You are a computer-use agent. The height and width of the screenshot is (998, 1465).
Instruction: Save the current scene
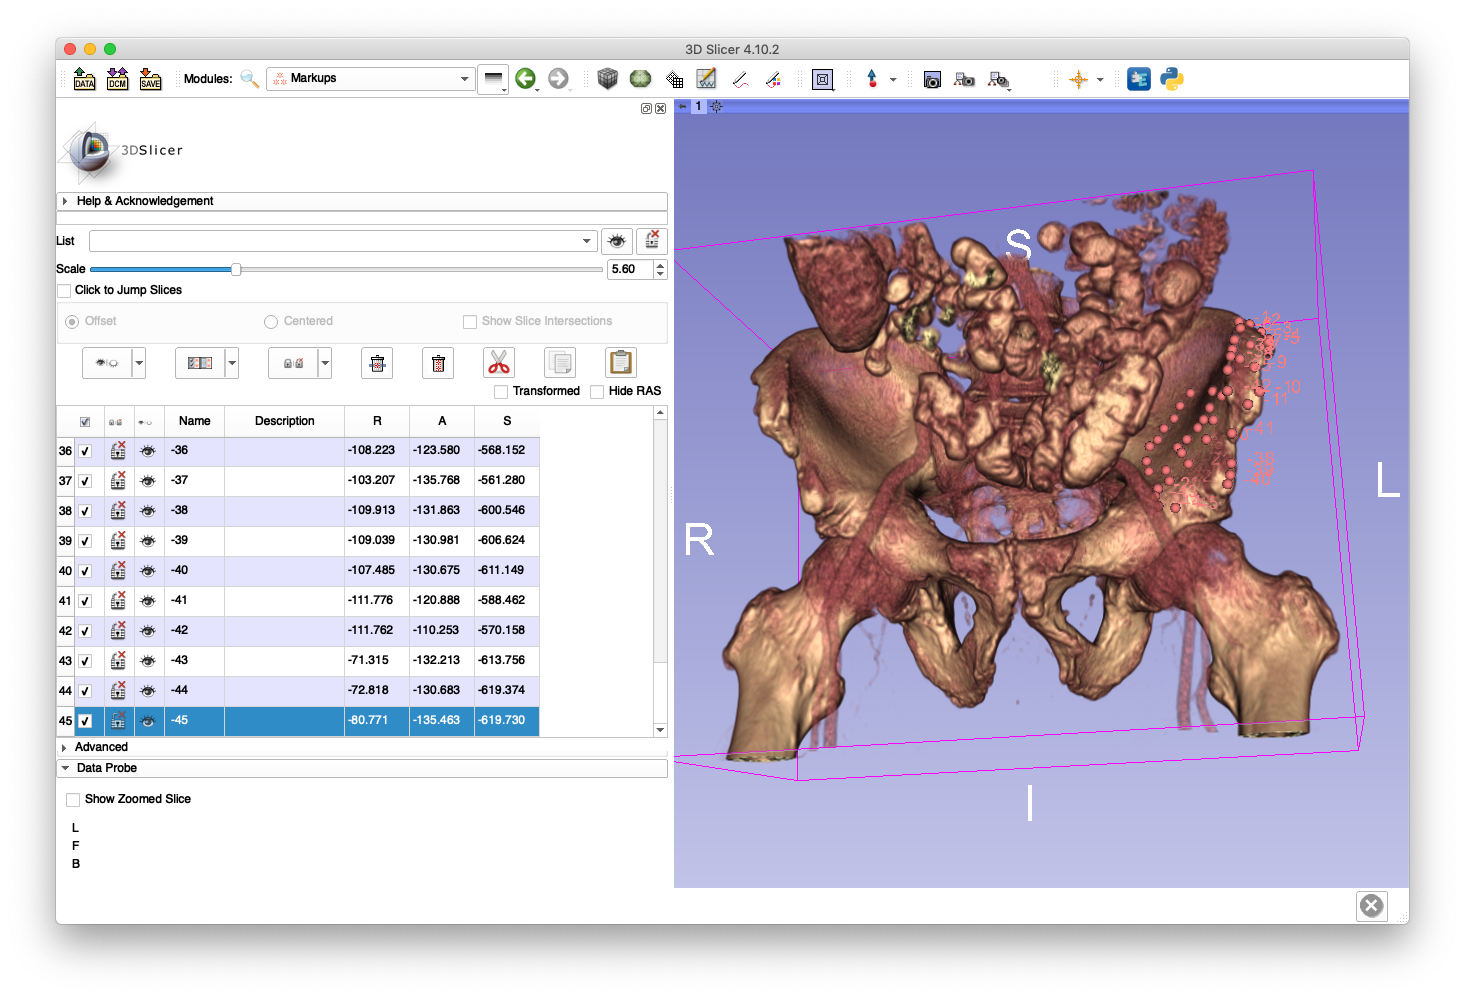click(x=150, y=78)
